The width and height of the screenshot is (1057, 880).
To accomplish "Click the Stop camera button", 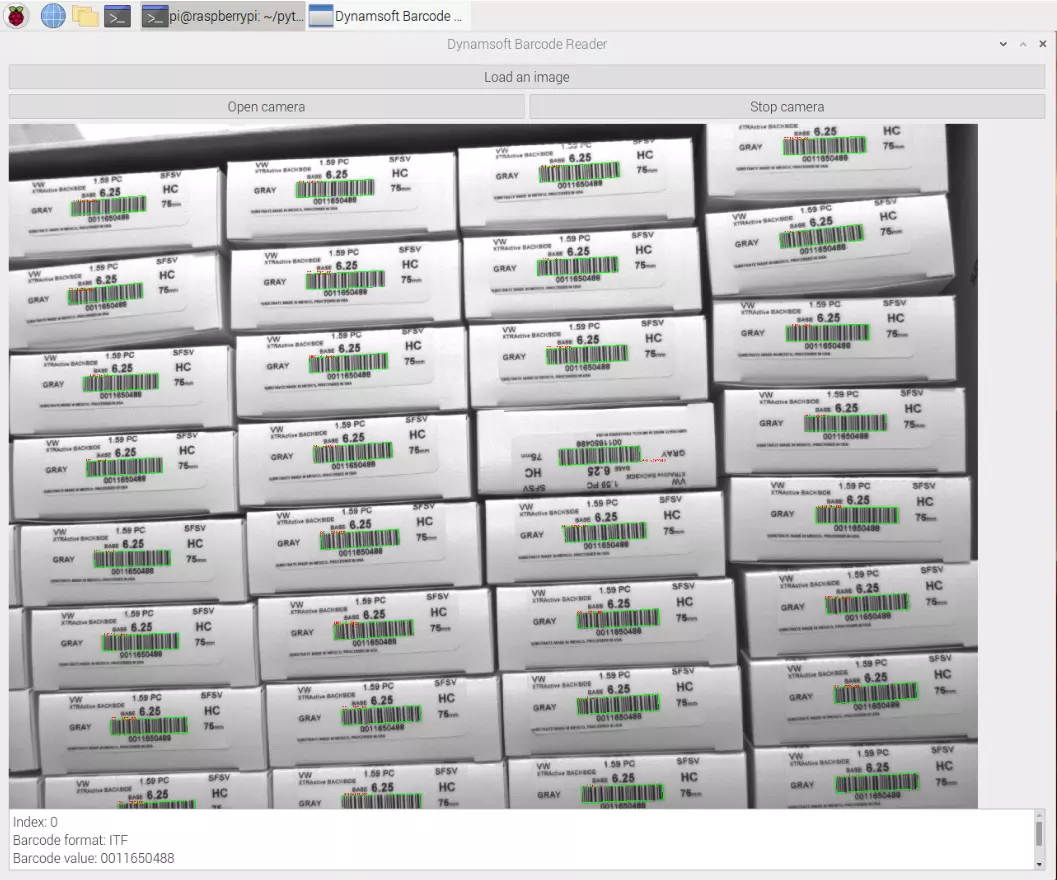I will click(787, 107).
